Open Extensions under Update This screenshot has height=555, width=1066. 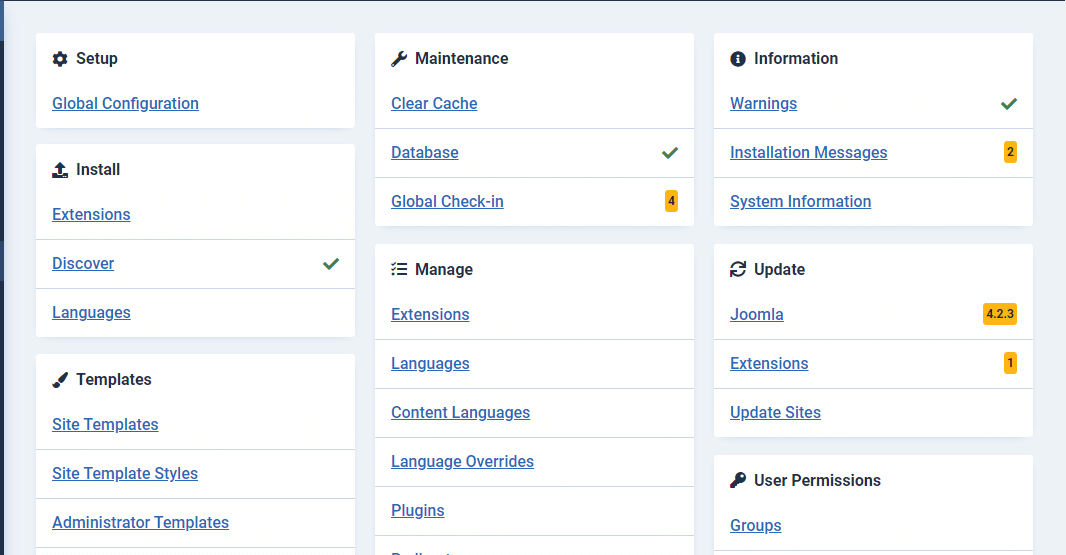[x=770, y=363]
